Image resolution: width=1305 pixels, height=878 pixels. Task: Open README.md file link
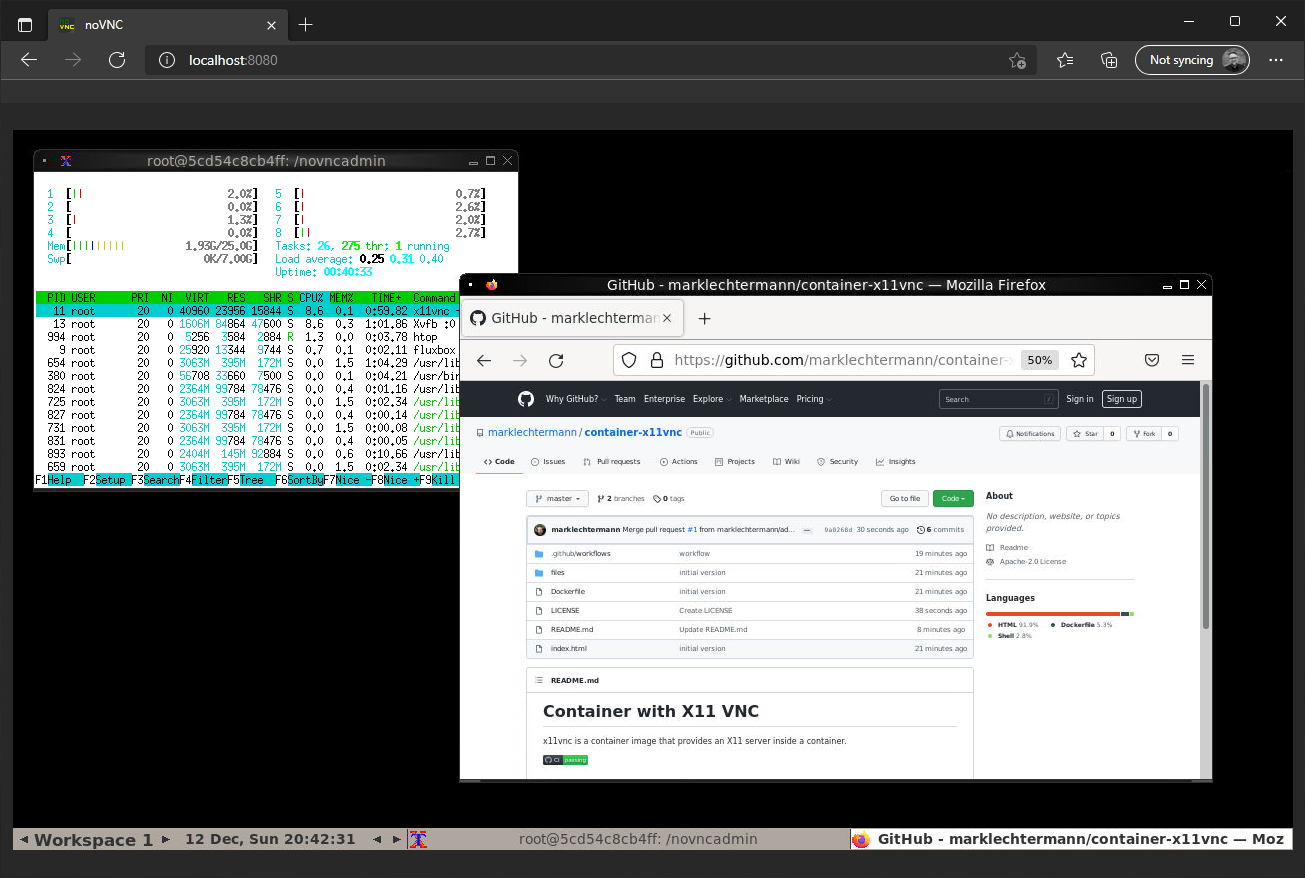(x=572, y=630)
